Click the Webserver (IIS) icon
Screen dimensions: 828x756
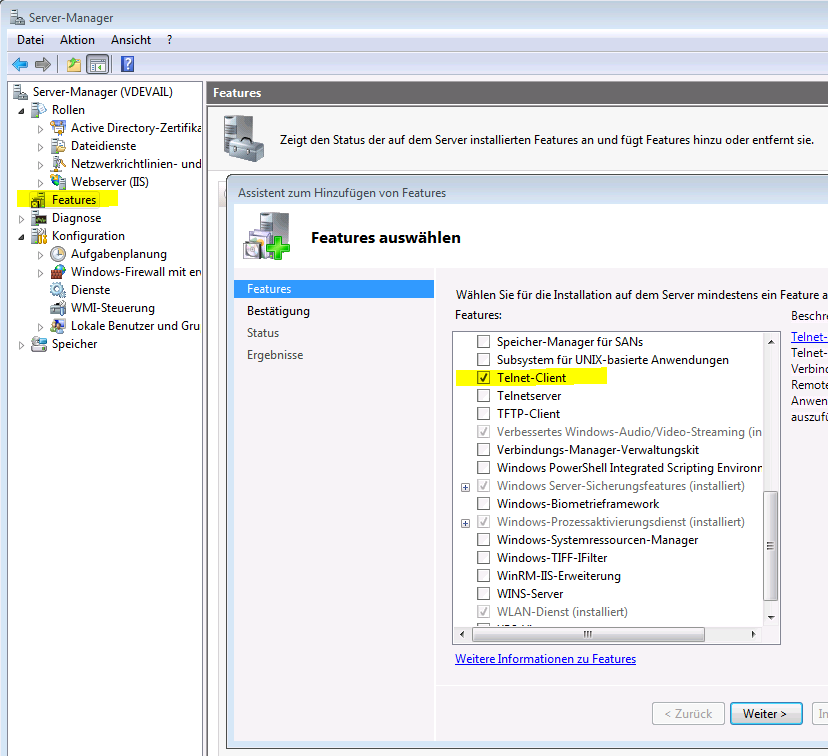(58, 182)
